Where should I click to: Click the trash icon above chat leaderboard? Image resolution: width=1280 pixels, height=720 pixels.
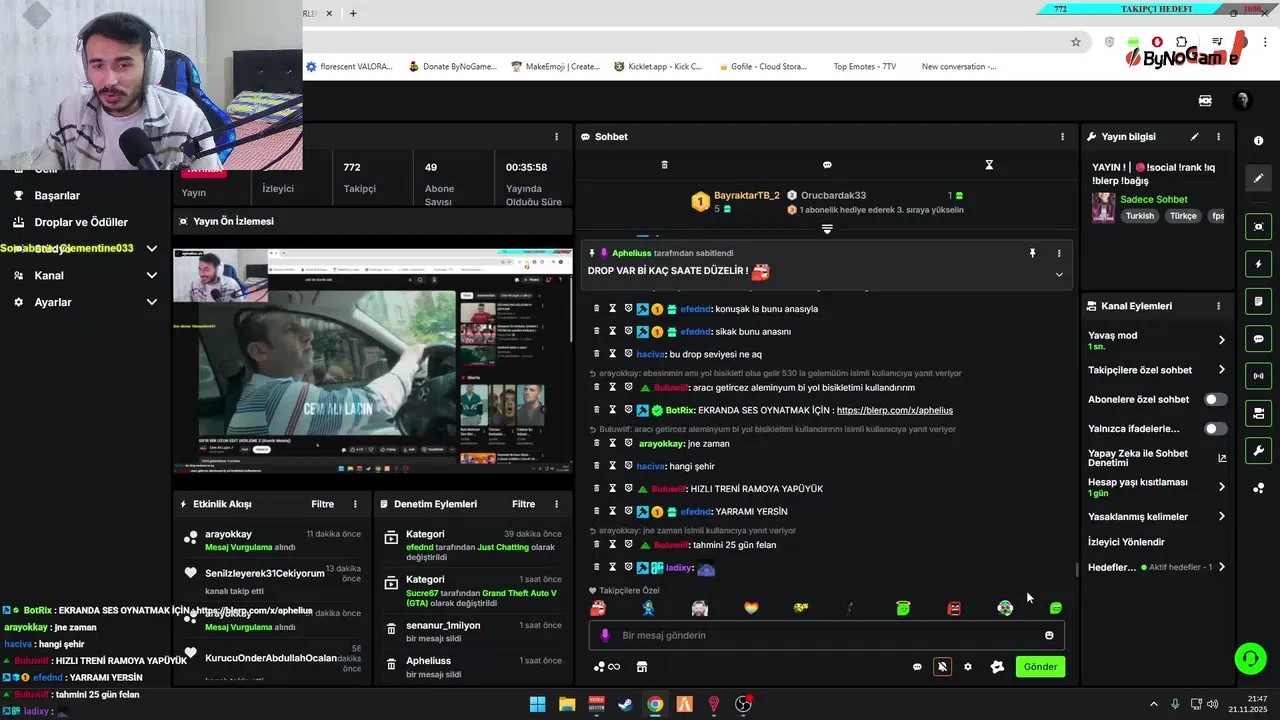tap(664, 165)
